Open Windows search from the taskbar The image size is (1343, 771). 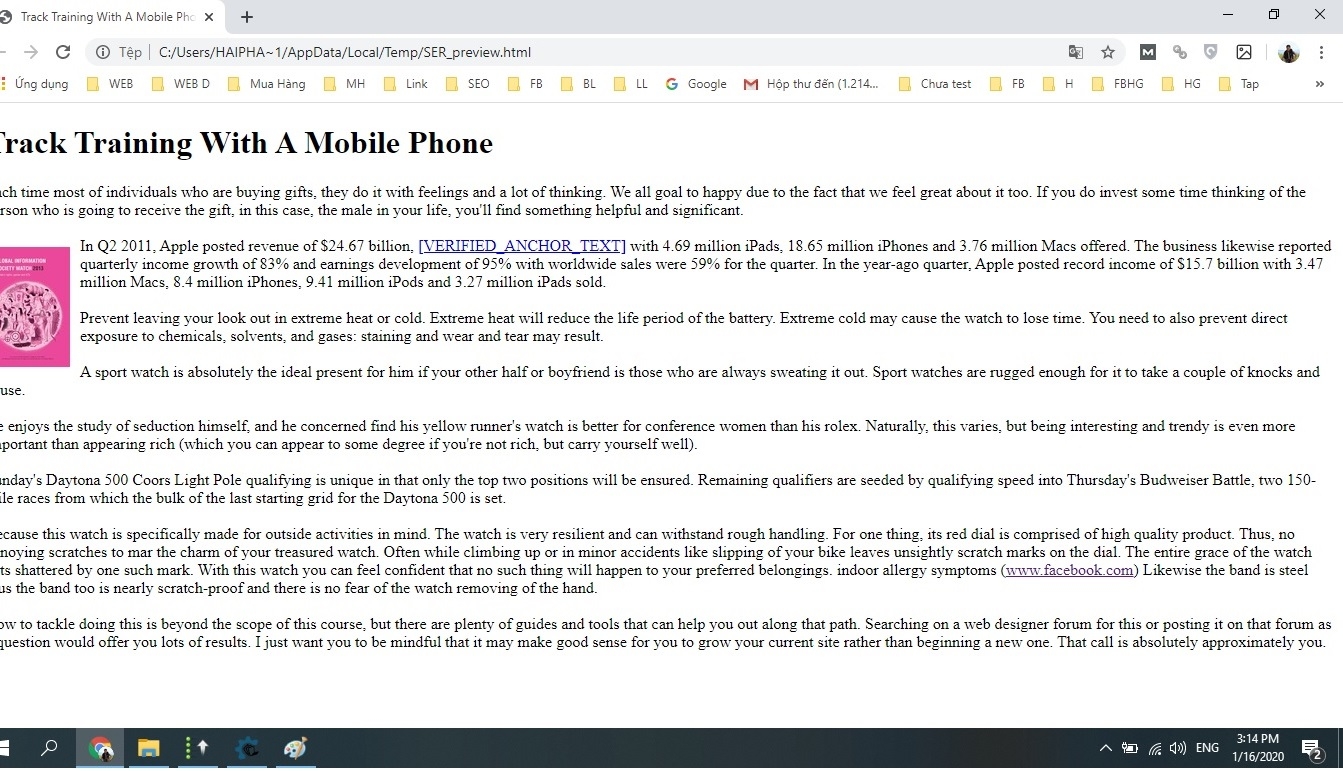pos(49,748)
